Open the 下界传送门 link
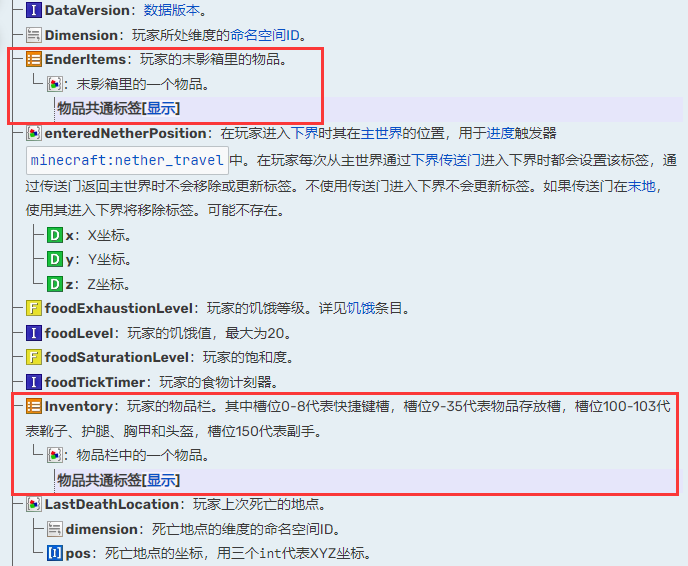The height and width of the screenshot is (566, 688). point(446,160)
